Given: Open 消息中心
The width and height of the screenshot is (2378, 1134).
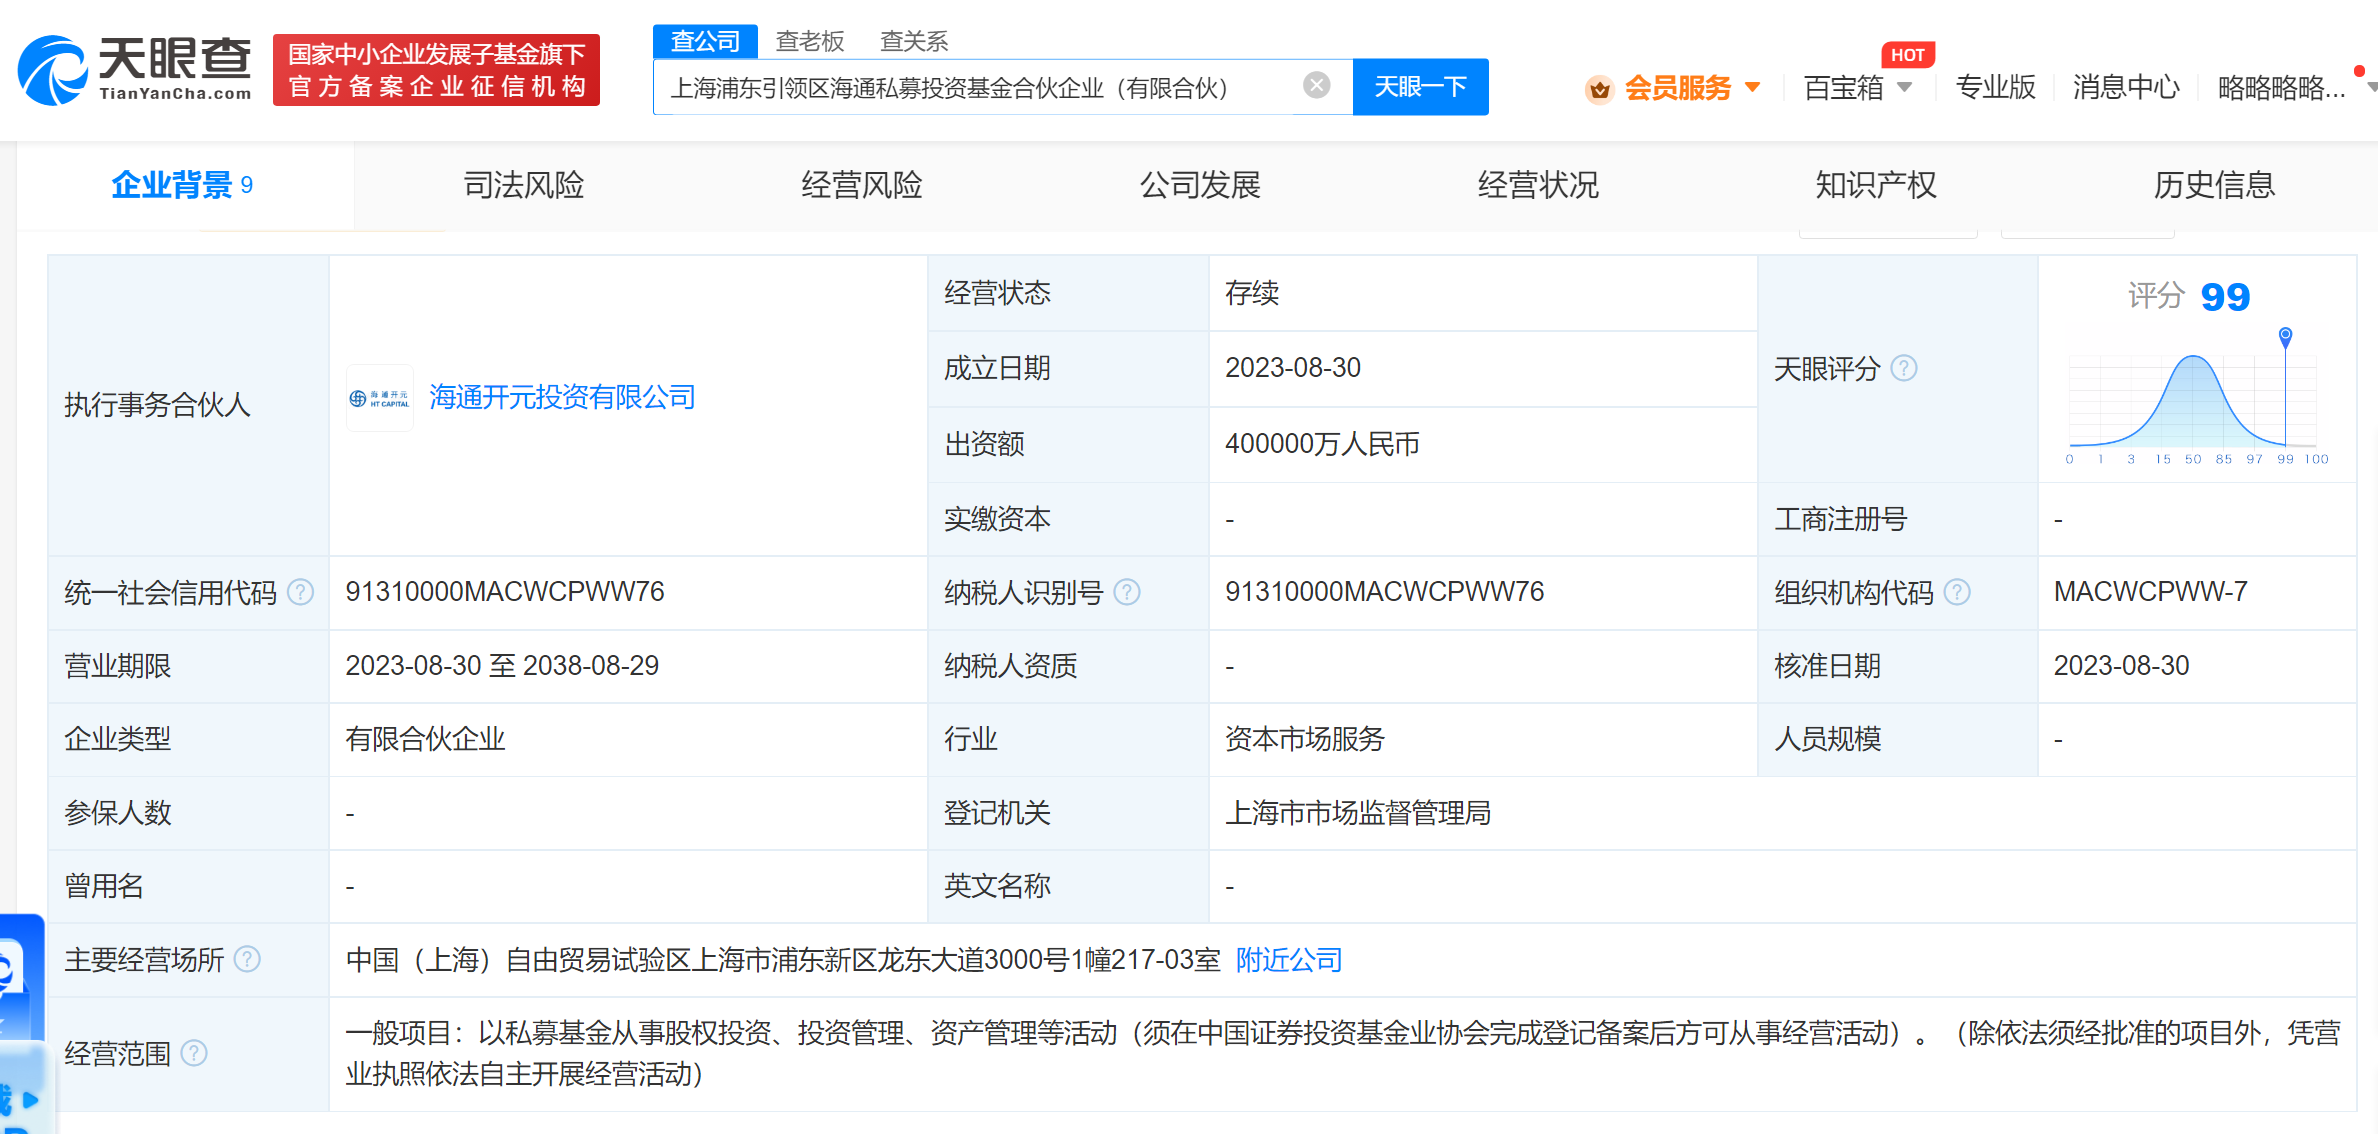Looking at the screenshot, I should point(2126,87).
